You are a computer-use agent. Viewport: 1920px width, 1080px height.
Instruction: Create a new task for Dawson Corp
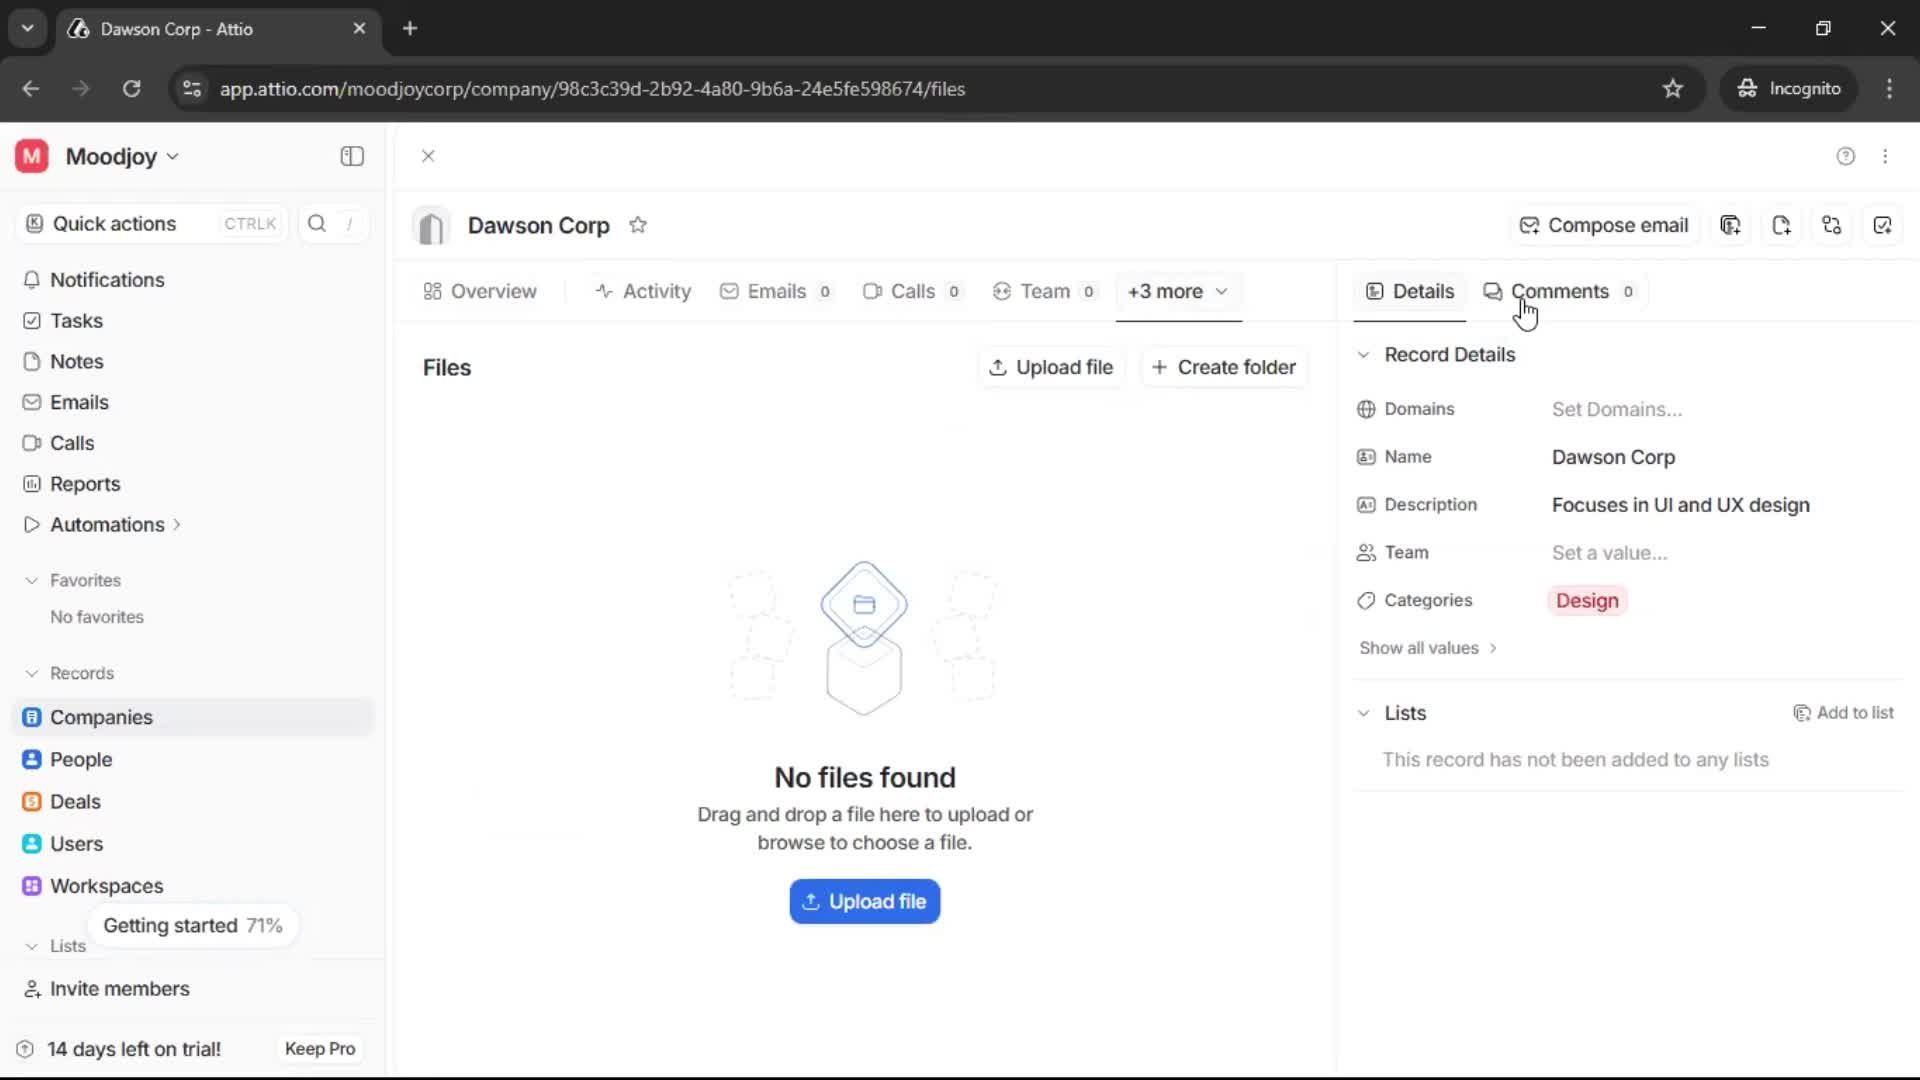pos(1884,225)
